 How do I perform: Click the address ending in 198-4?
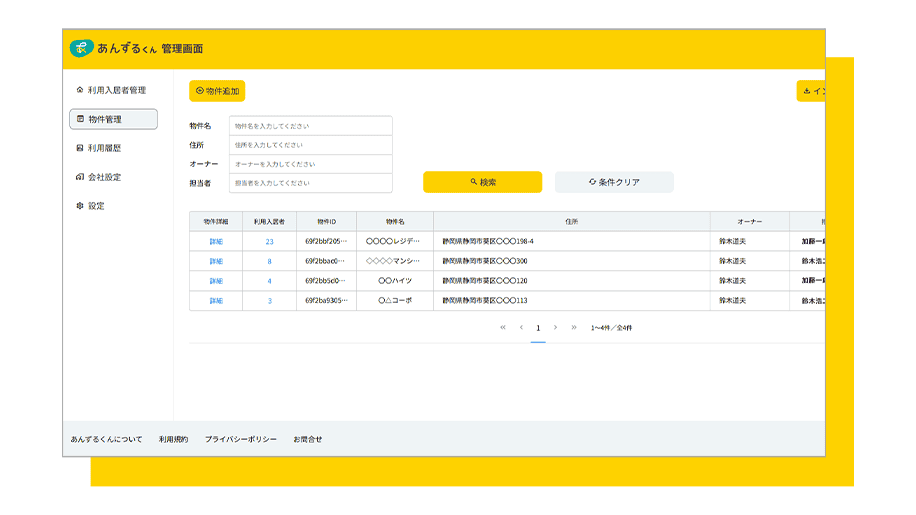(x=488, y=241)
